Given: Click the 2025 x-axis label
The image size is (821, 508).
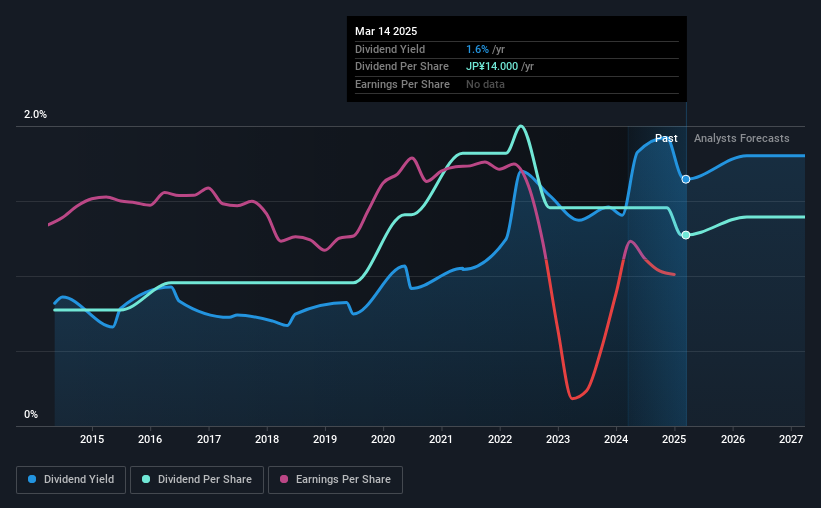Looking at the screenshot, I should 674,439.
